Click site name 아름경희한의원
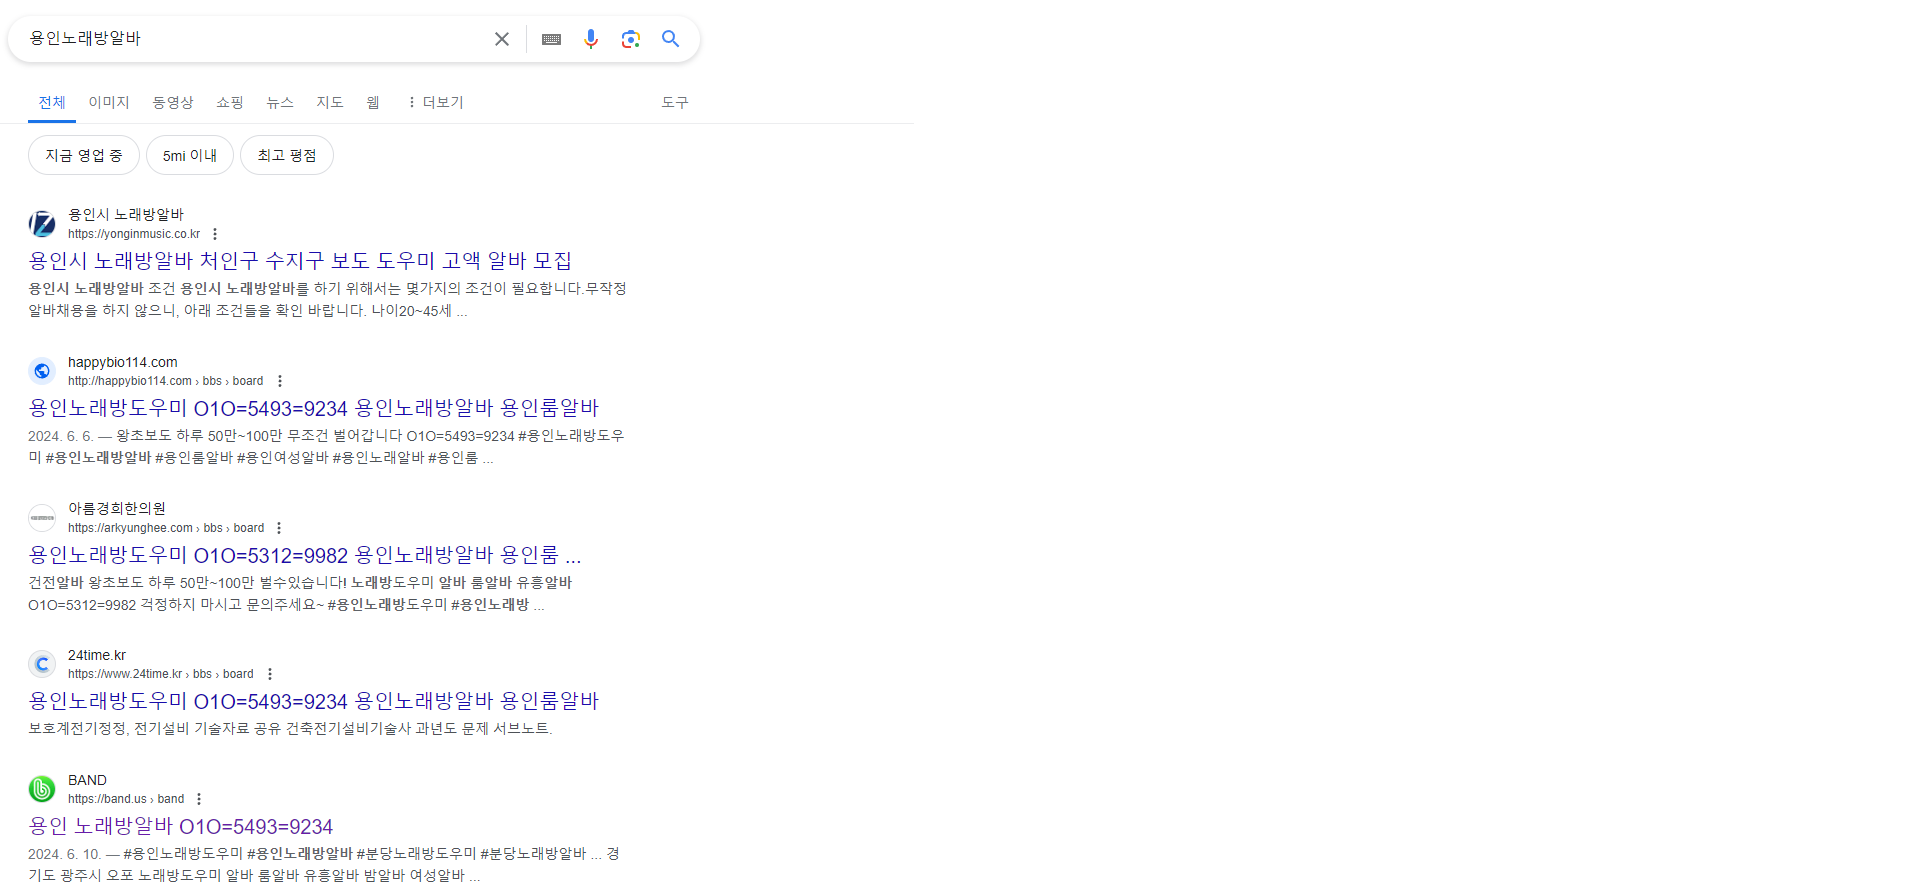The height and width of the screenshot is (893, 1909). 117,509
